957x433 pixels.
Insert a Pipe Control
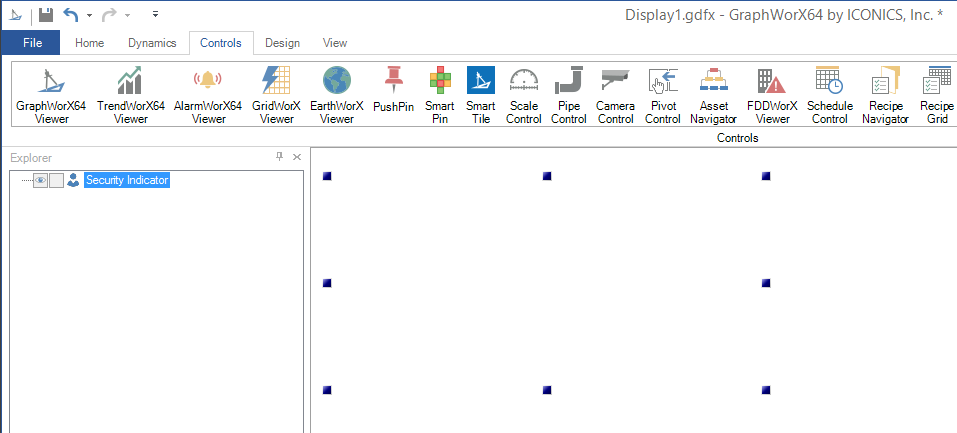569,96
